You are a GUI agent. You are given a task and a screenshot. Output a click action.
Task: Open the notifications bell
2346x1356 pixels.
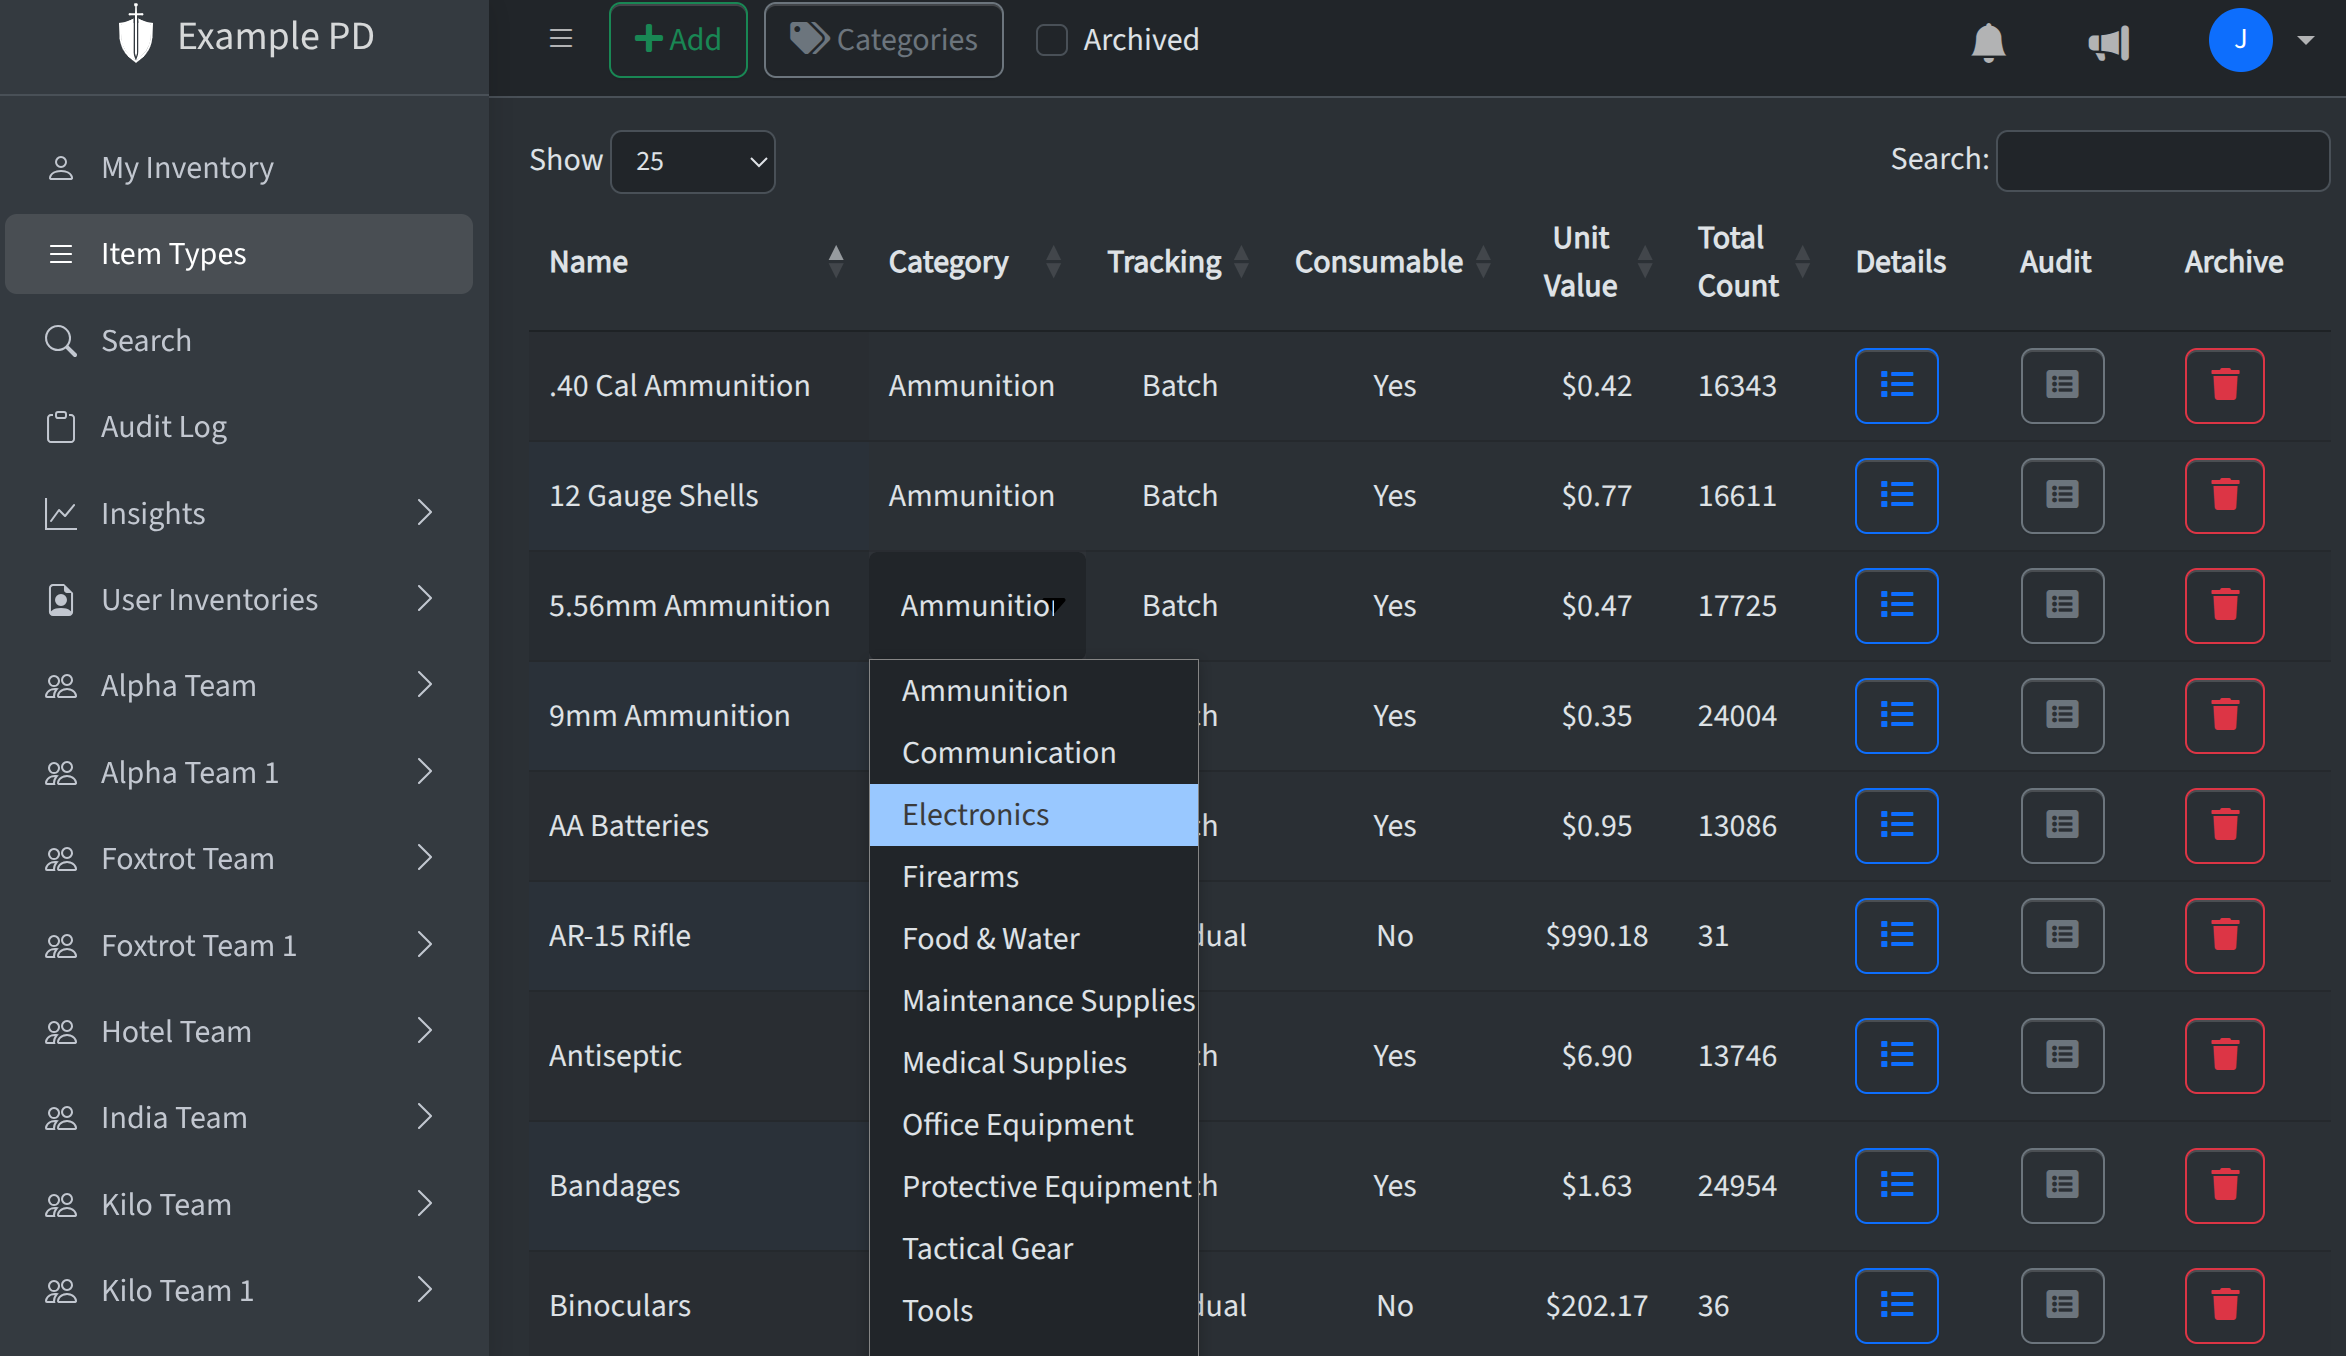[x=1988, y=41]
